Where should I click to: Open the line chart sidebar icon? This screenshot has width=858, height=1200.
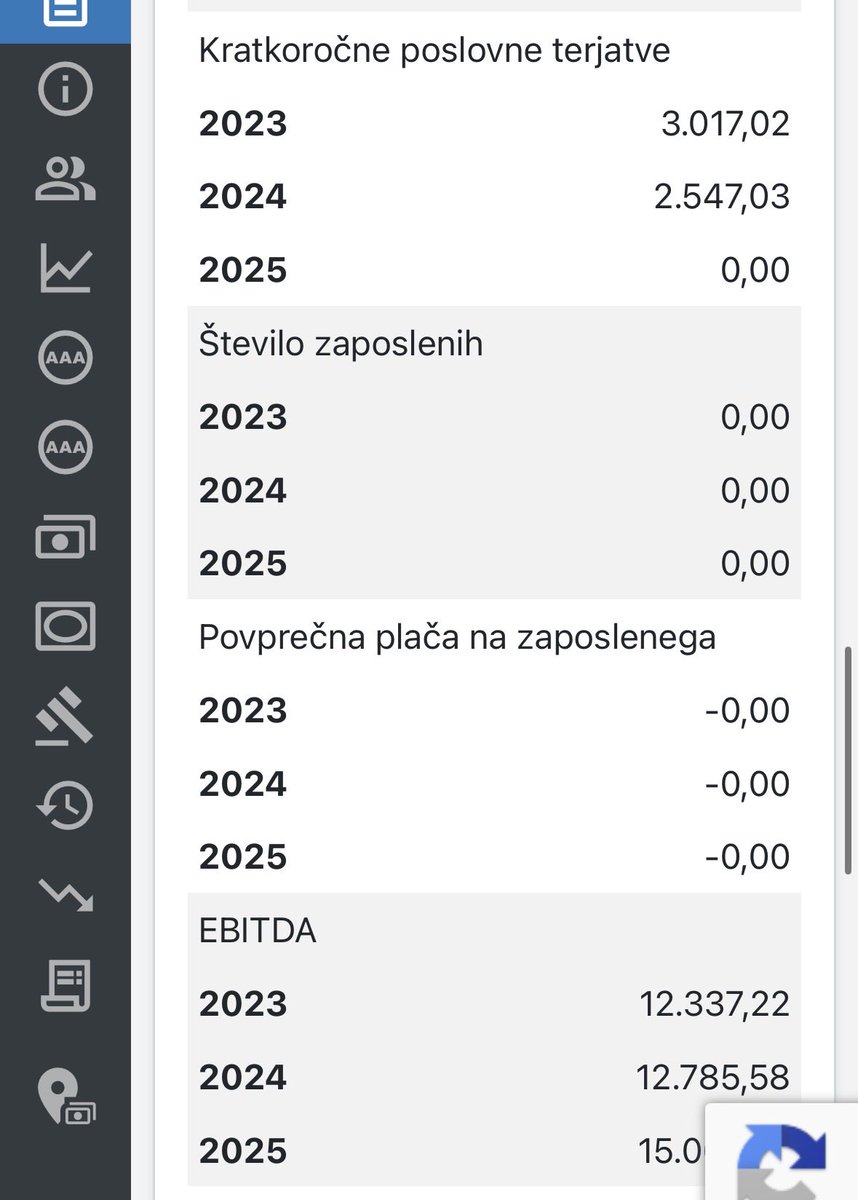point(65,268)
